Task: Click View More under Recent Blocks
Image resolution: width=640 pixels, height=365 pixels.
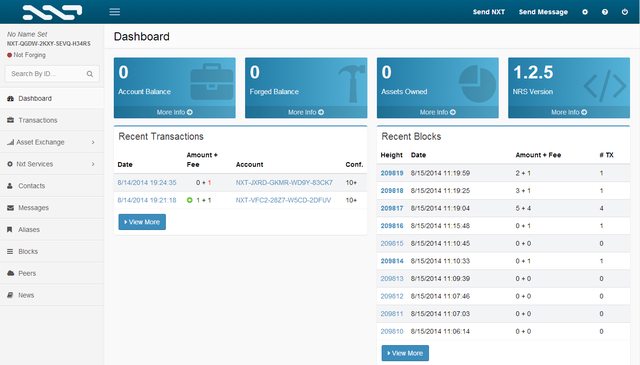Action: [405, 353]
